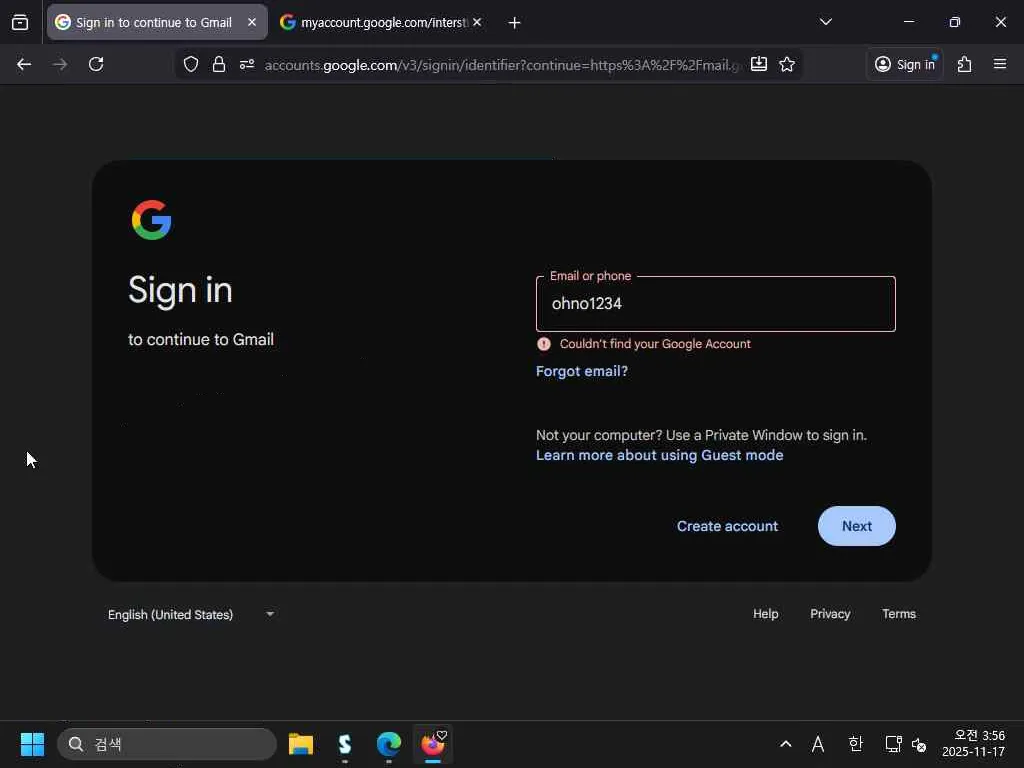Click the red error icon beside 'Couldn't find'
This screenshot has width=1024, height=768.
tap(544, 344)
